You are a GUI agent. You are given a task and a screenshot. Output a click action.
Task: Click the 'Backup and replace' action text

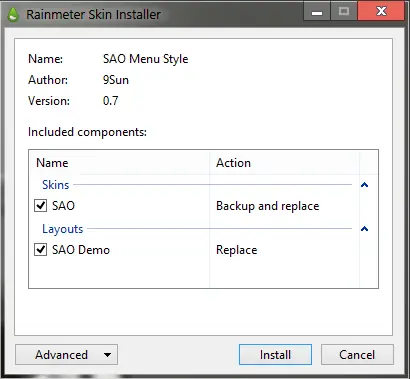pyautogui.click(x=267, y=206)
